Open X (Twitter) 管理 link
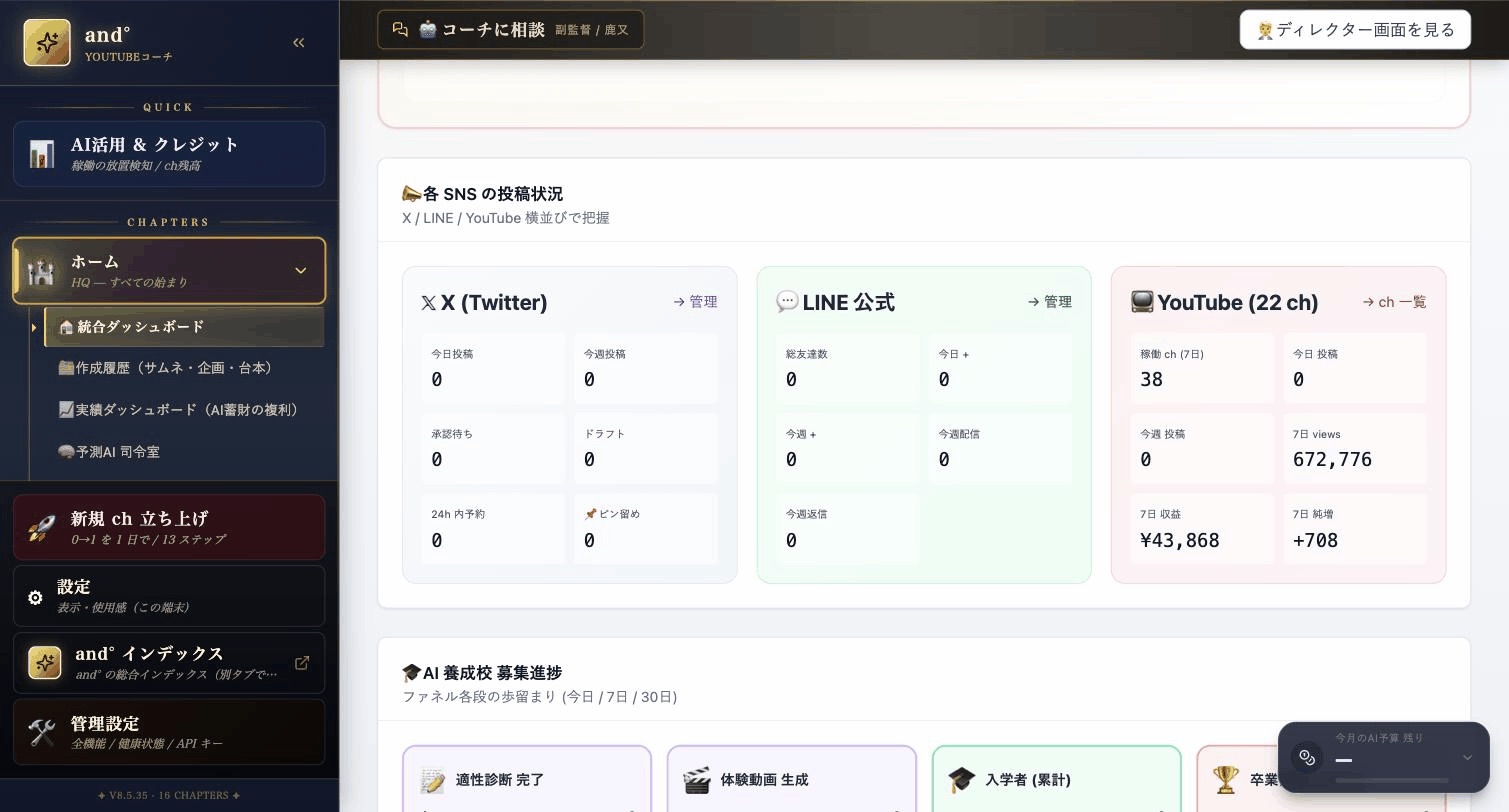This screenshot has width=1509, height=812. 695,302
